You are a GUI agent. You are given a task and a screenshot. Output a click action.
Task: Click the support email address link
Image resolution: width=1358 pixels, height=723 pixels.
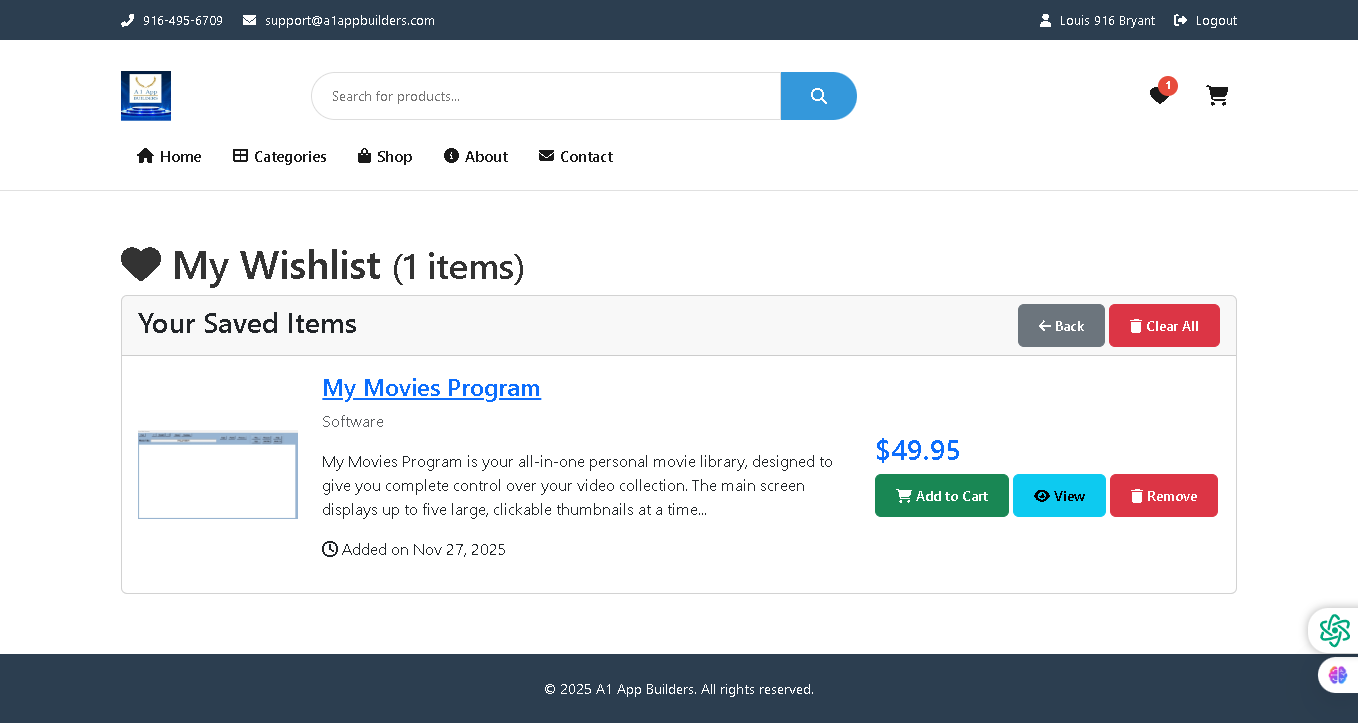click(349, 20)
